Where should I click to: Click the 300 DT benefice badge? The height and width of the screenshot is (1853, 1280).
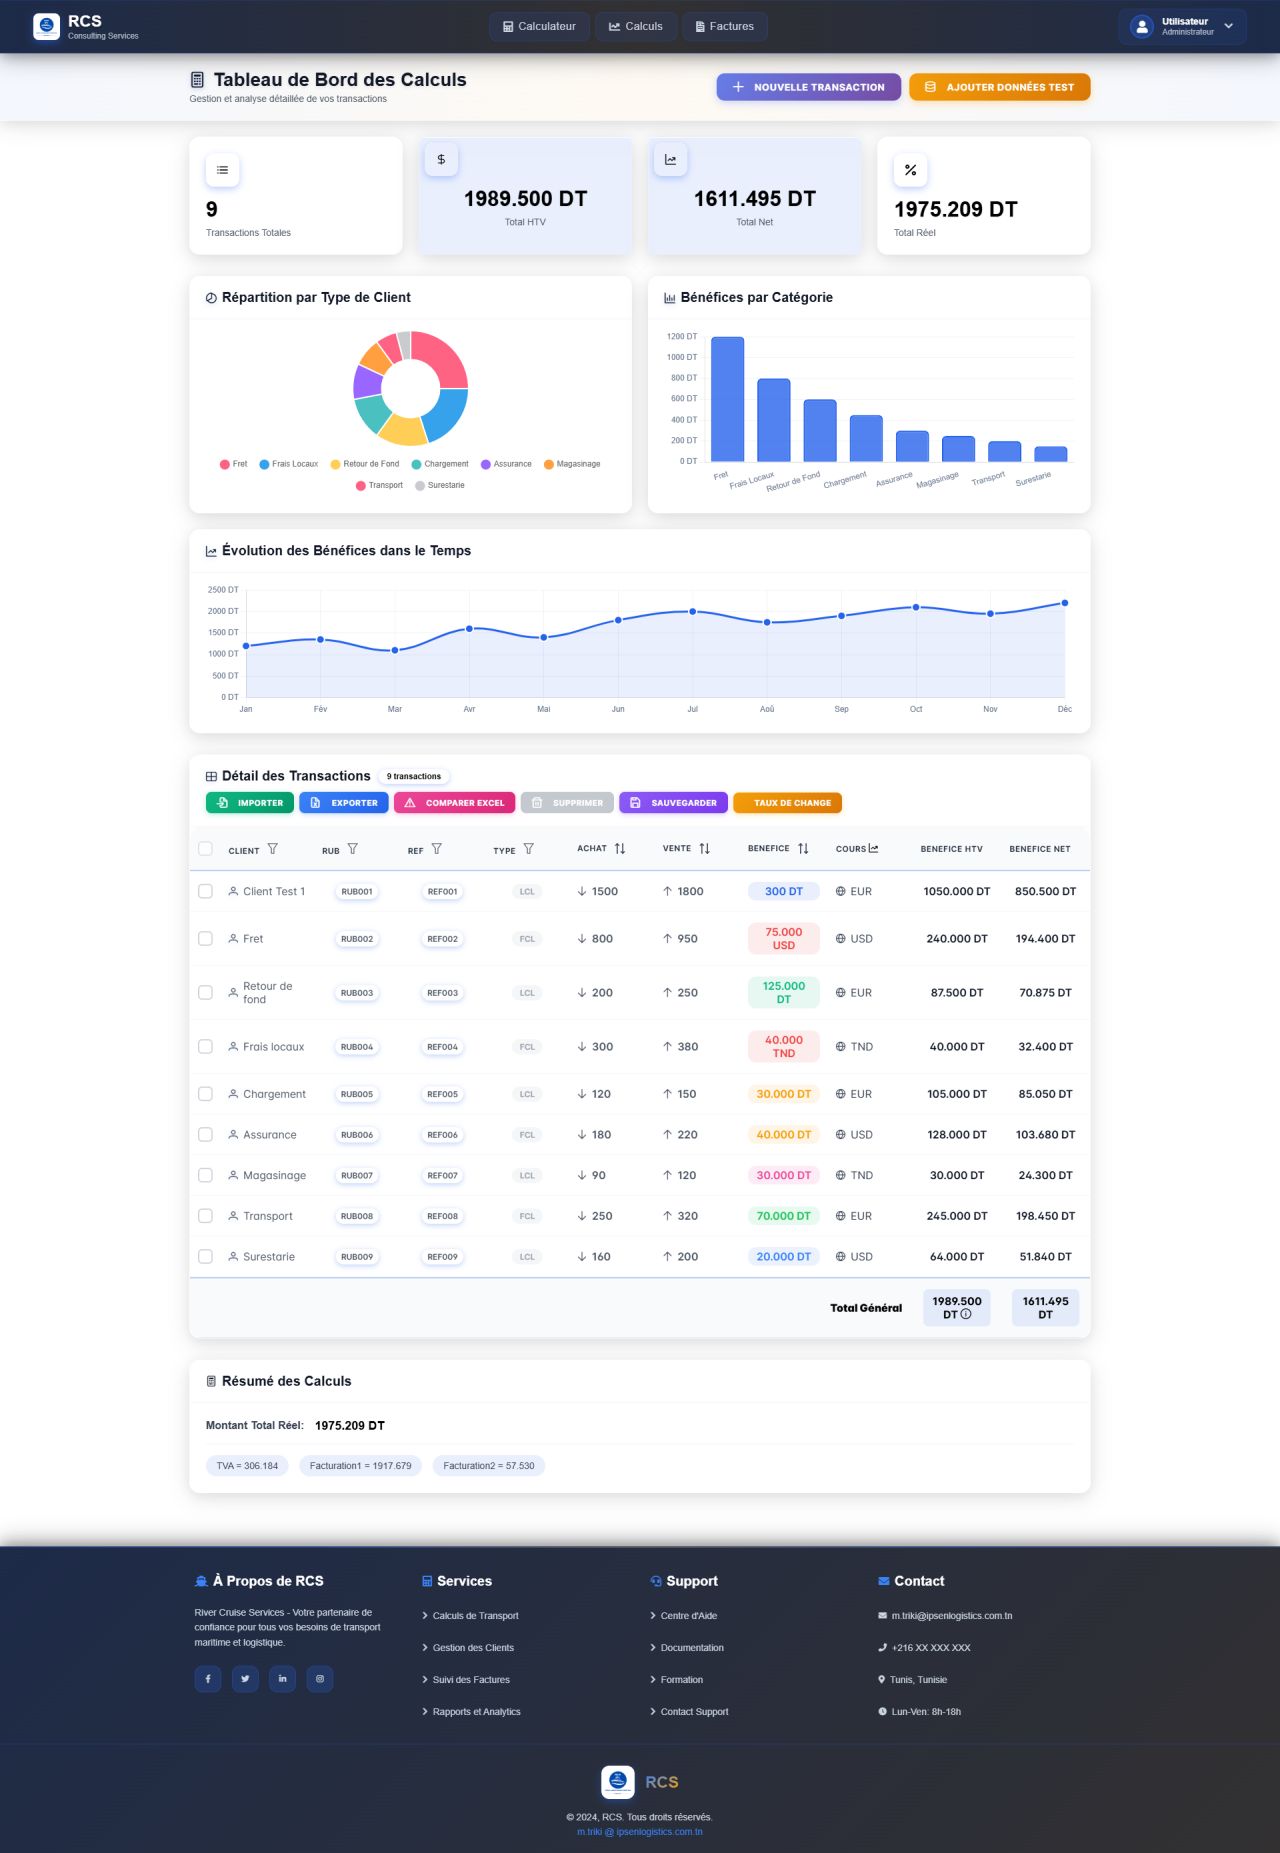784,891
